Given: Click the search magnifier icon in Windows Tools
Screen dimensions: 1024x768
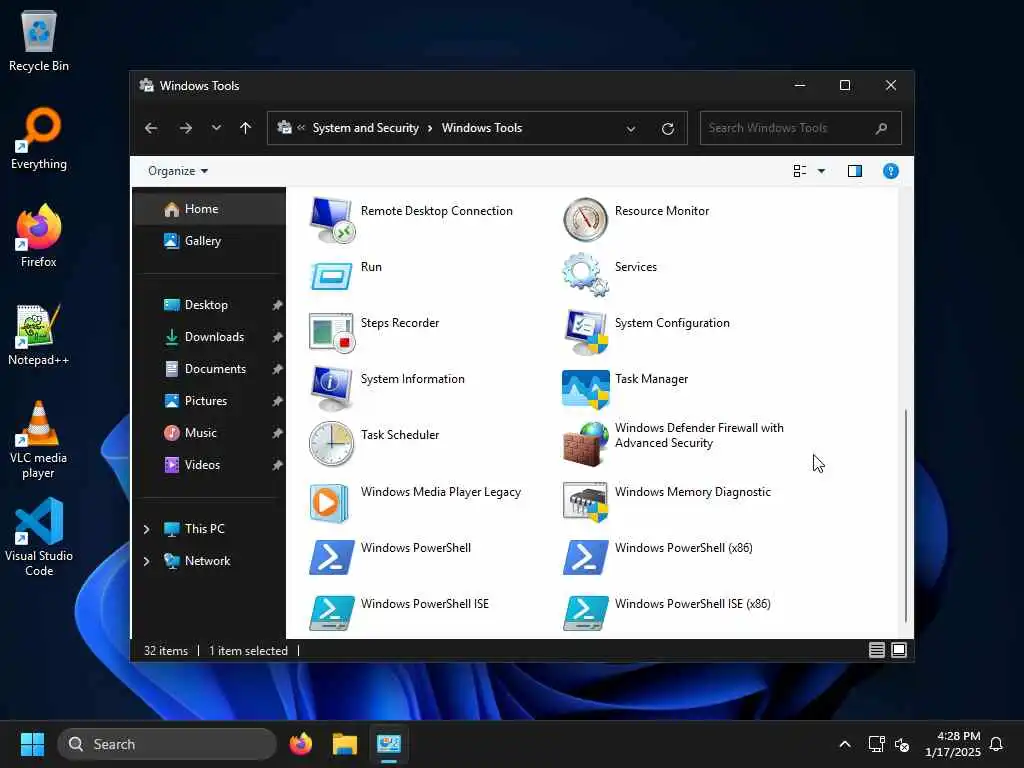Looking at the screenshot, I should [881, 128].
